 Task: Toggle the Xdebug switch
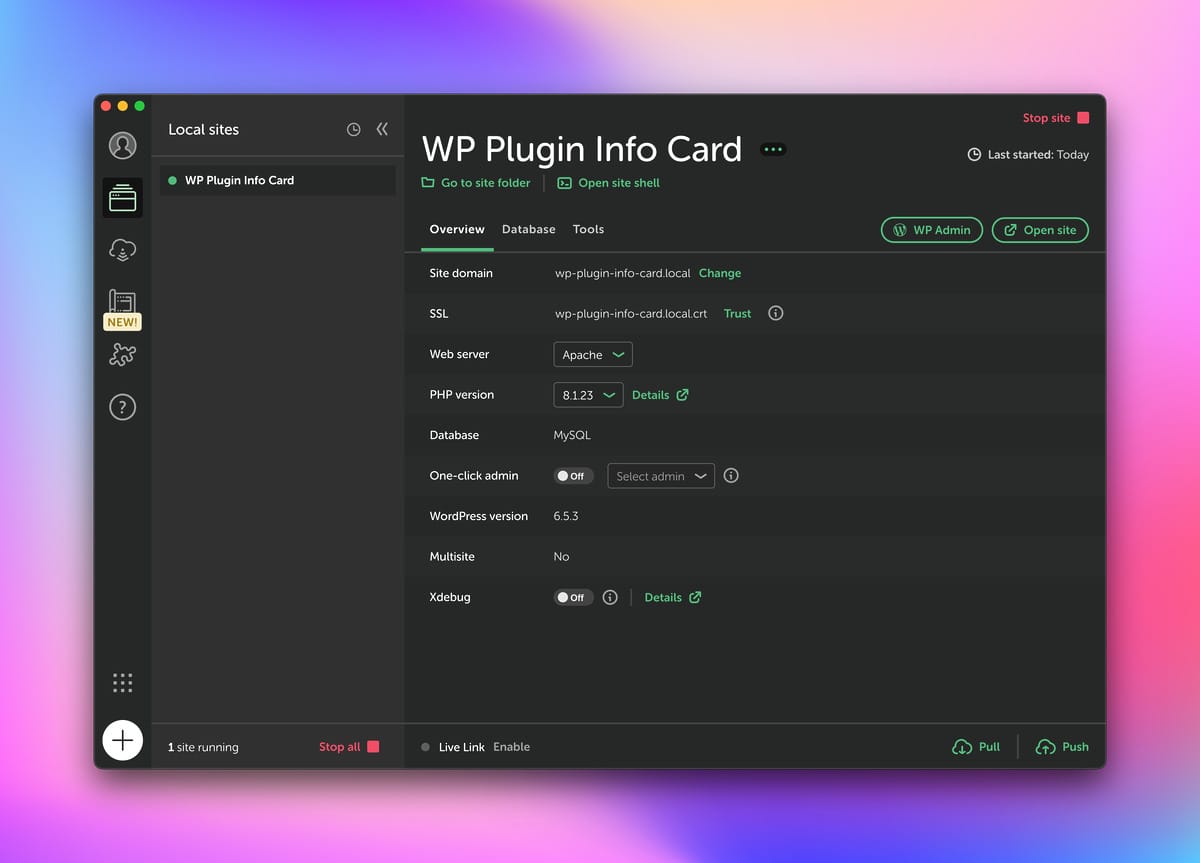[573, 597]
